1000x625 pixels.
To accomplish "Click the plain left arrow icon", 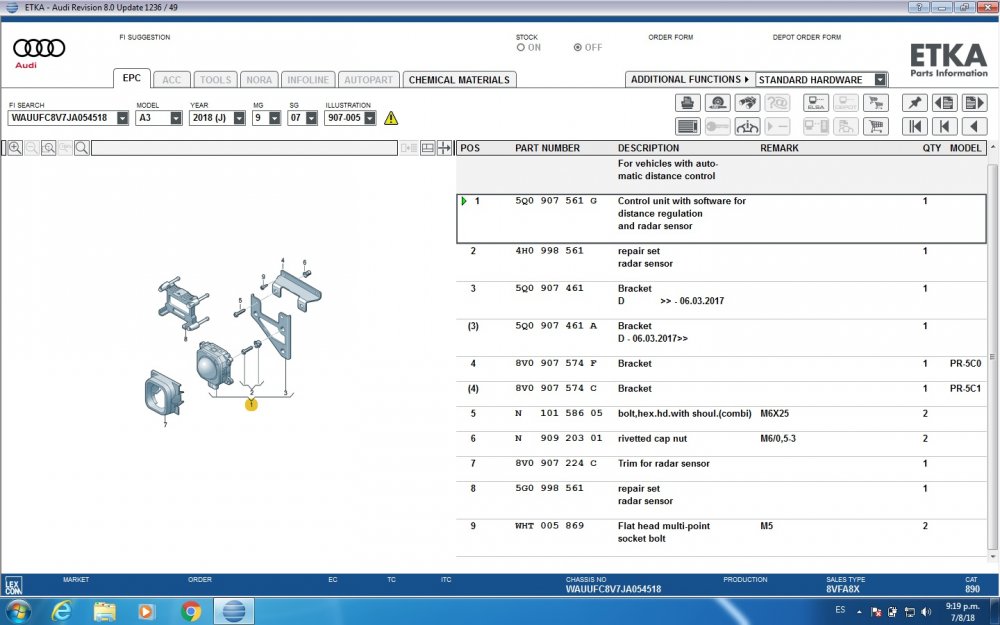I will (974, 126).
